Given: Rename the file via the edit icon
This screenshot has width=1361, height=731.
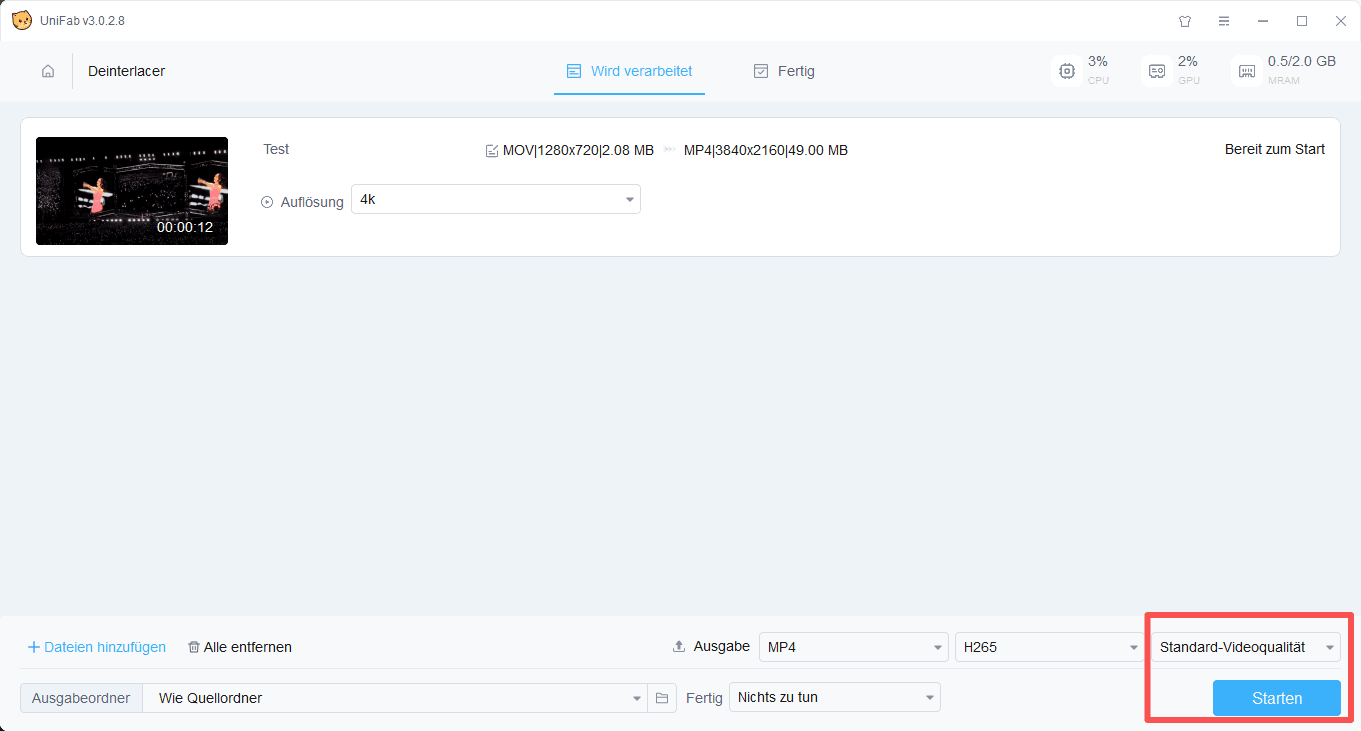Looking at the screenshot, I should tap(491, 151).
